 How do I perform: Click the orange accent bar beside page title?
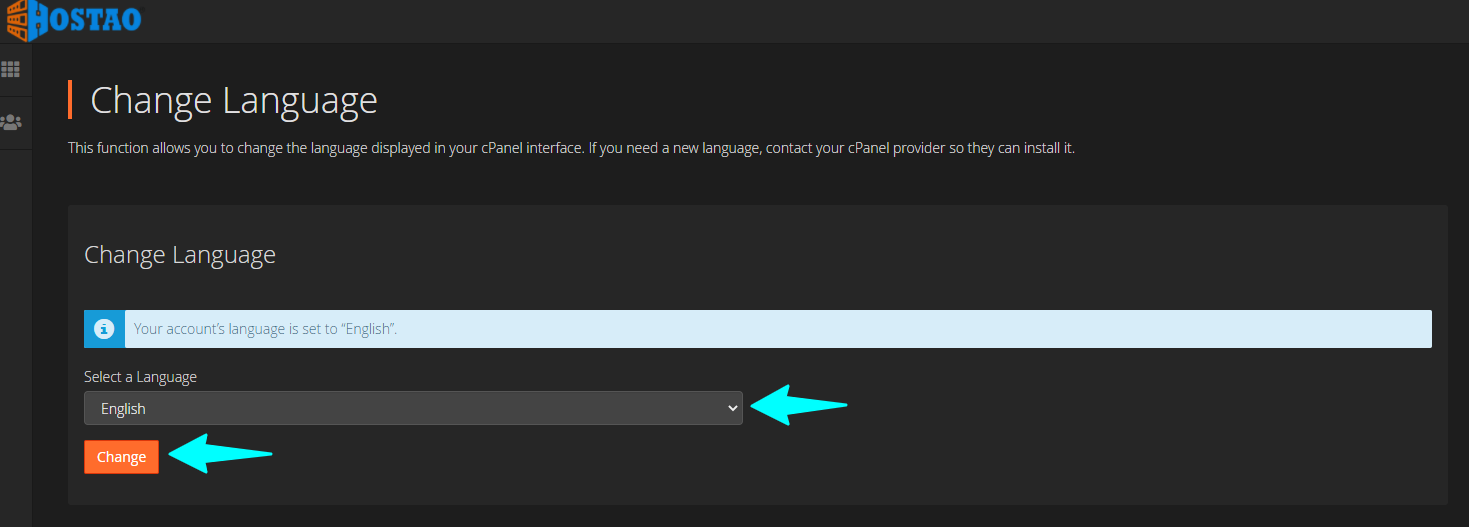point(70,100)
